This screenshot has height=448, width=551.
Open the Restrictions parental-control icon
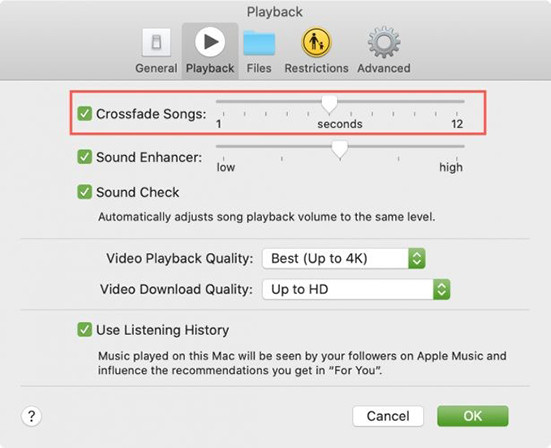coord(316,42)
